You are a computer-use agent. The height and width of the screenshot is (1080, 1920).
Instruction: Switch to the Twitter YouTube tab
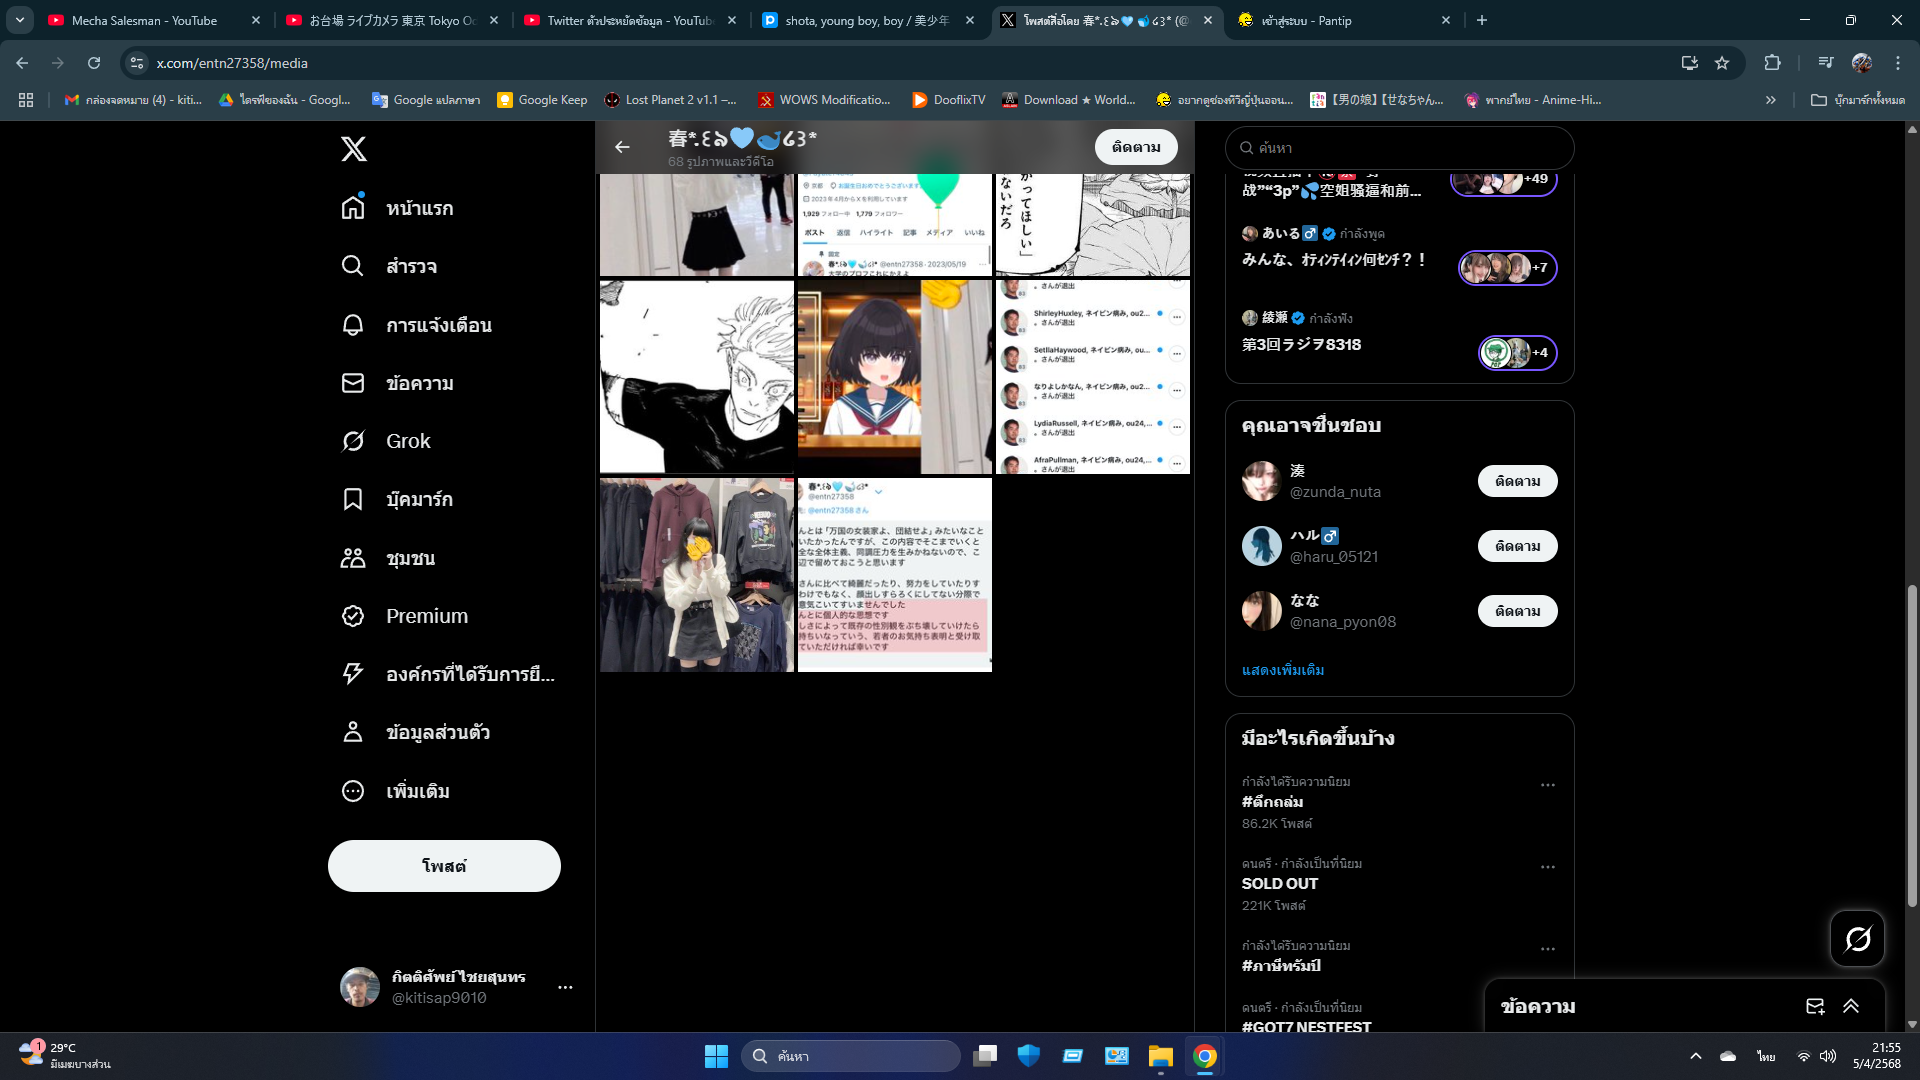[630, 20]
